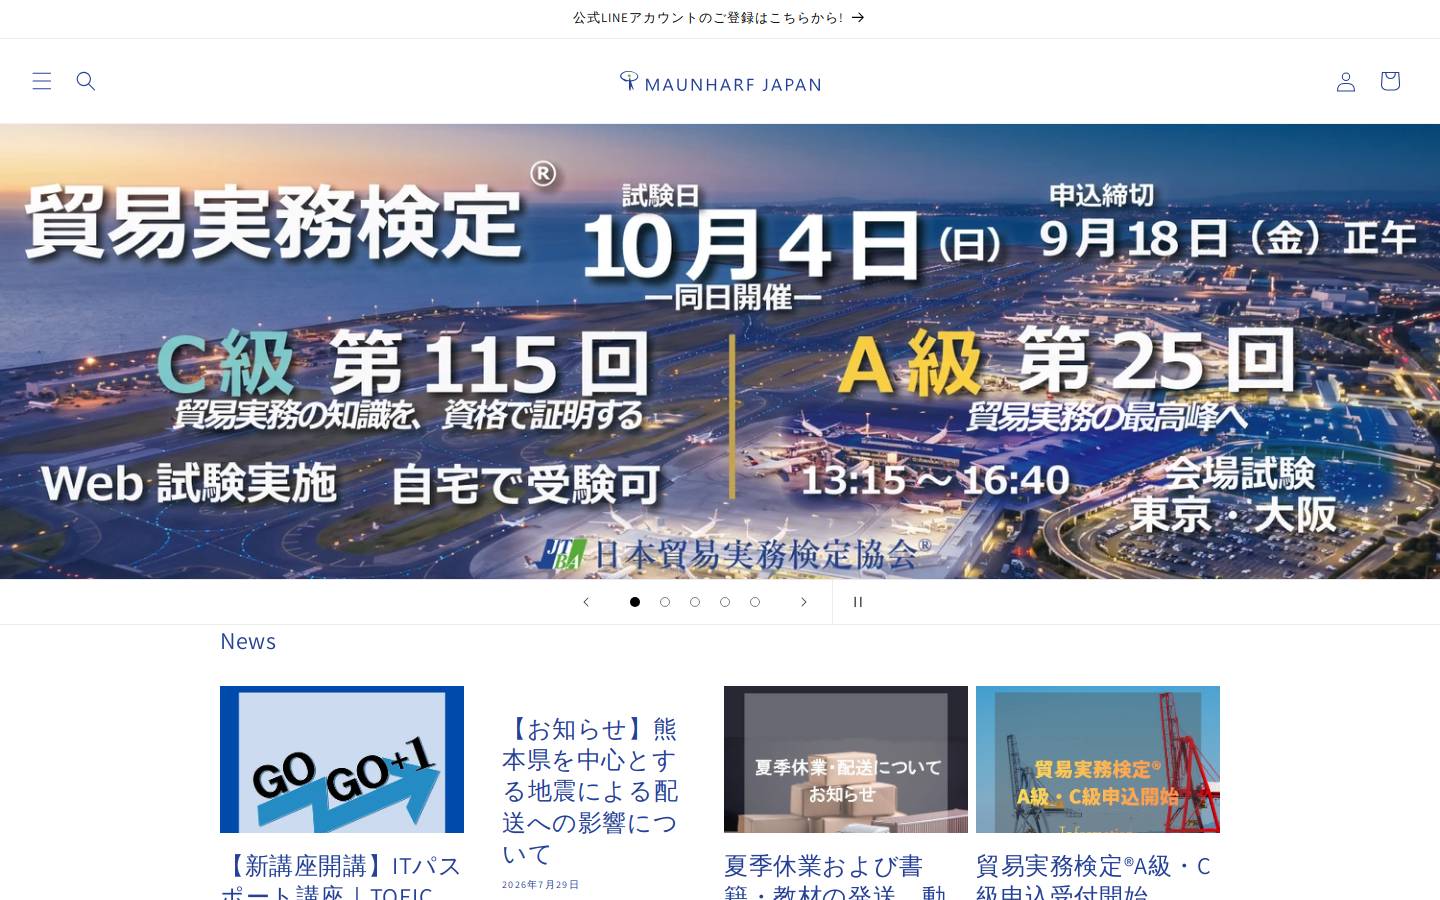Pause the slideshow autoplay
Screen dimensions: 1440x900
click(857, 602)
